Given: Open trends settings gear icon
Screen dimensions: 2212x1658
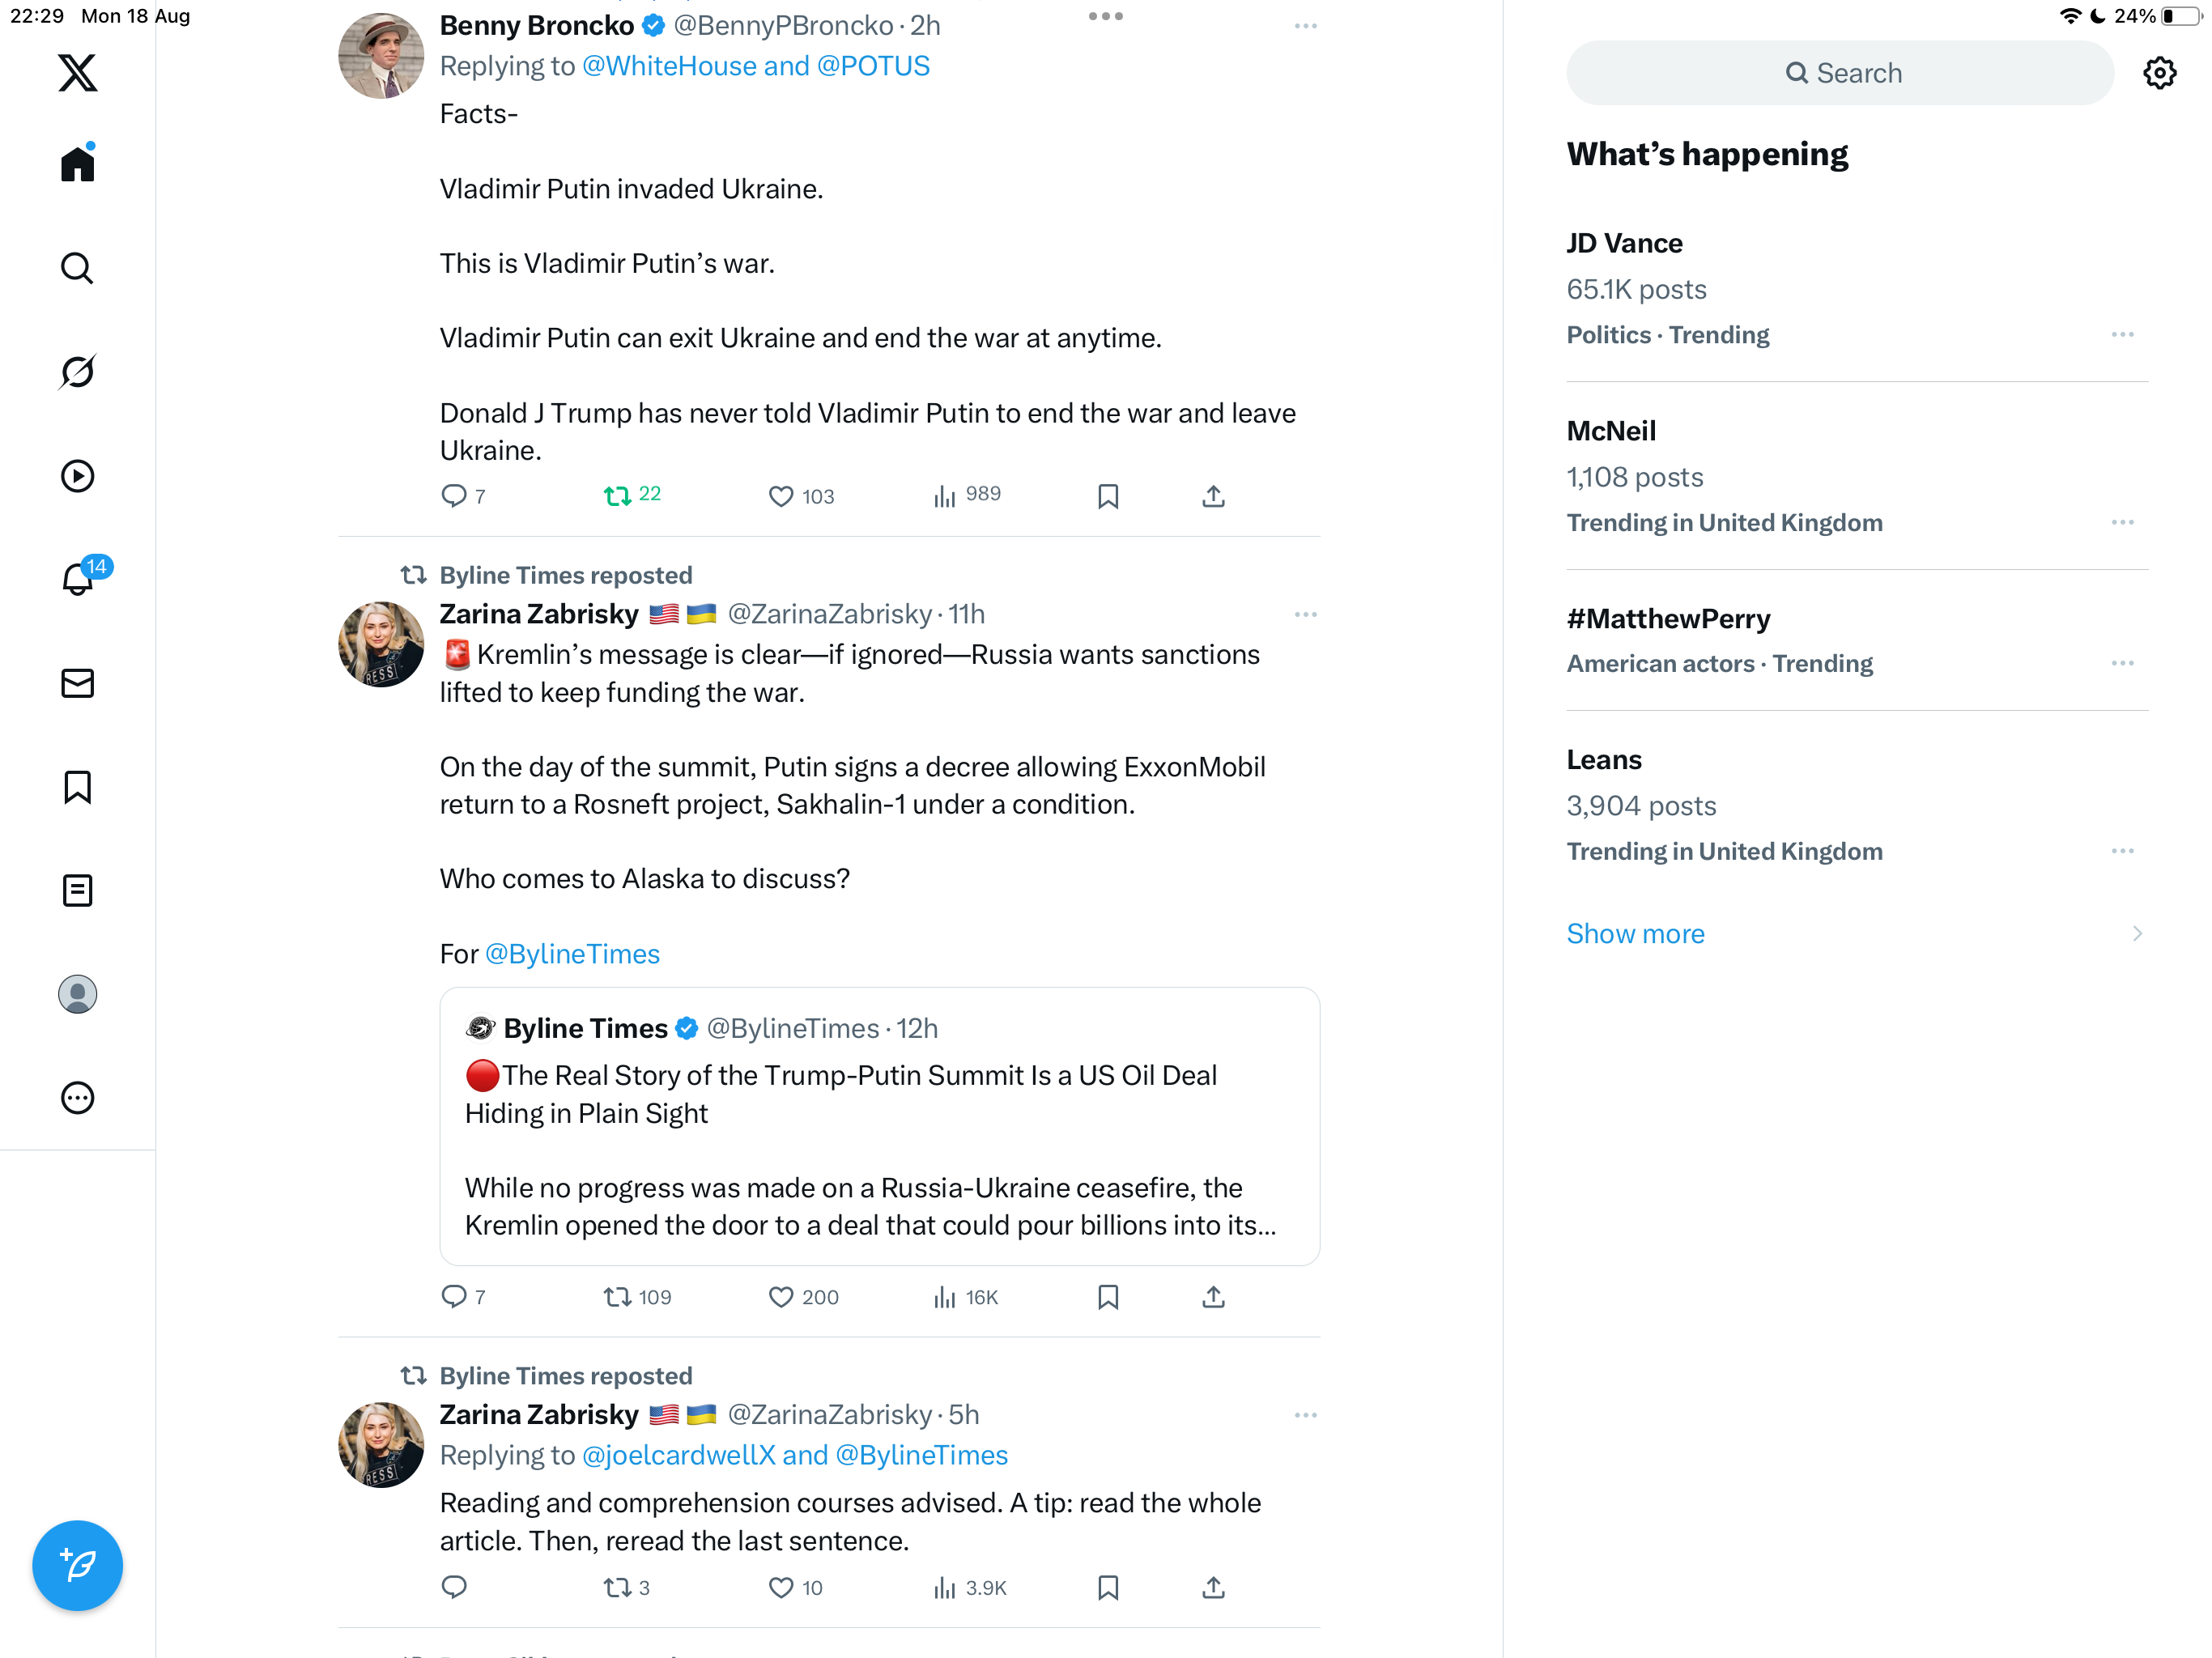Looking at the screenshot, I should (x=2159, y=73).
